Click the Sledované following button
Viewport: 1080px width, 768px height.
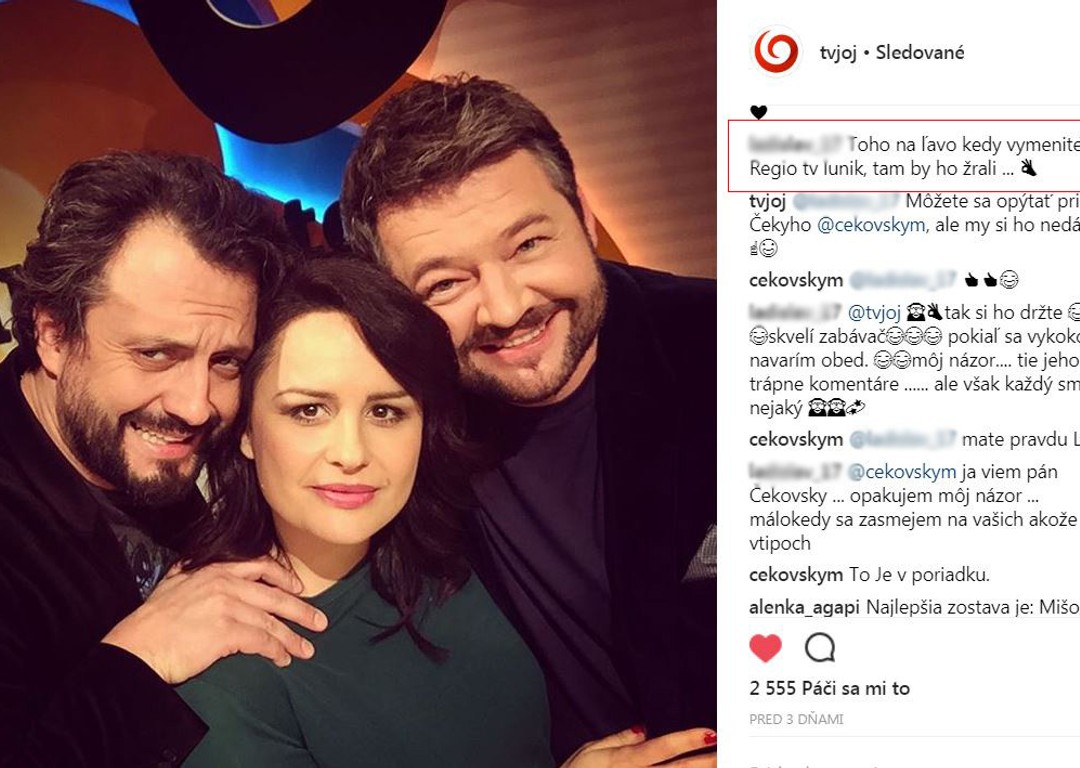[x=920, y=52]
